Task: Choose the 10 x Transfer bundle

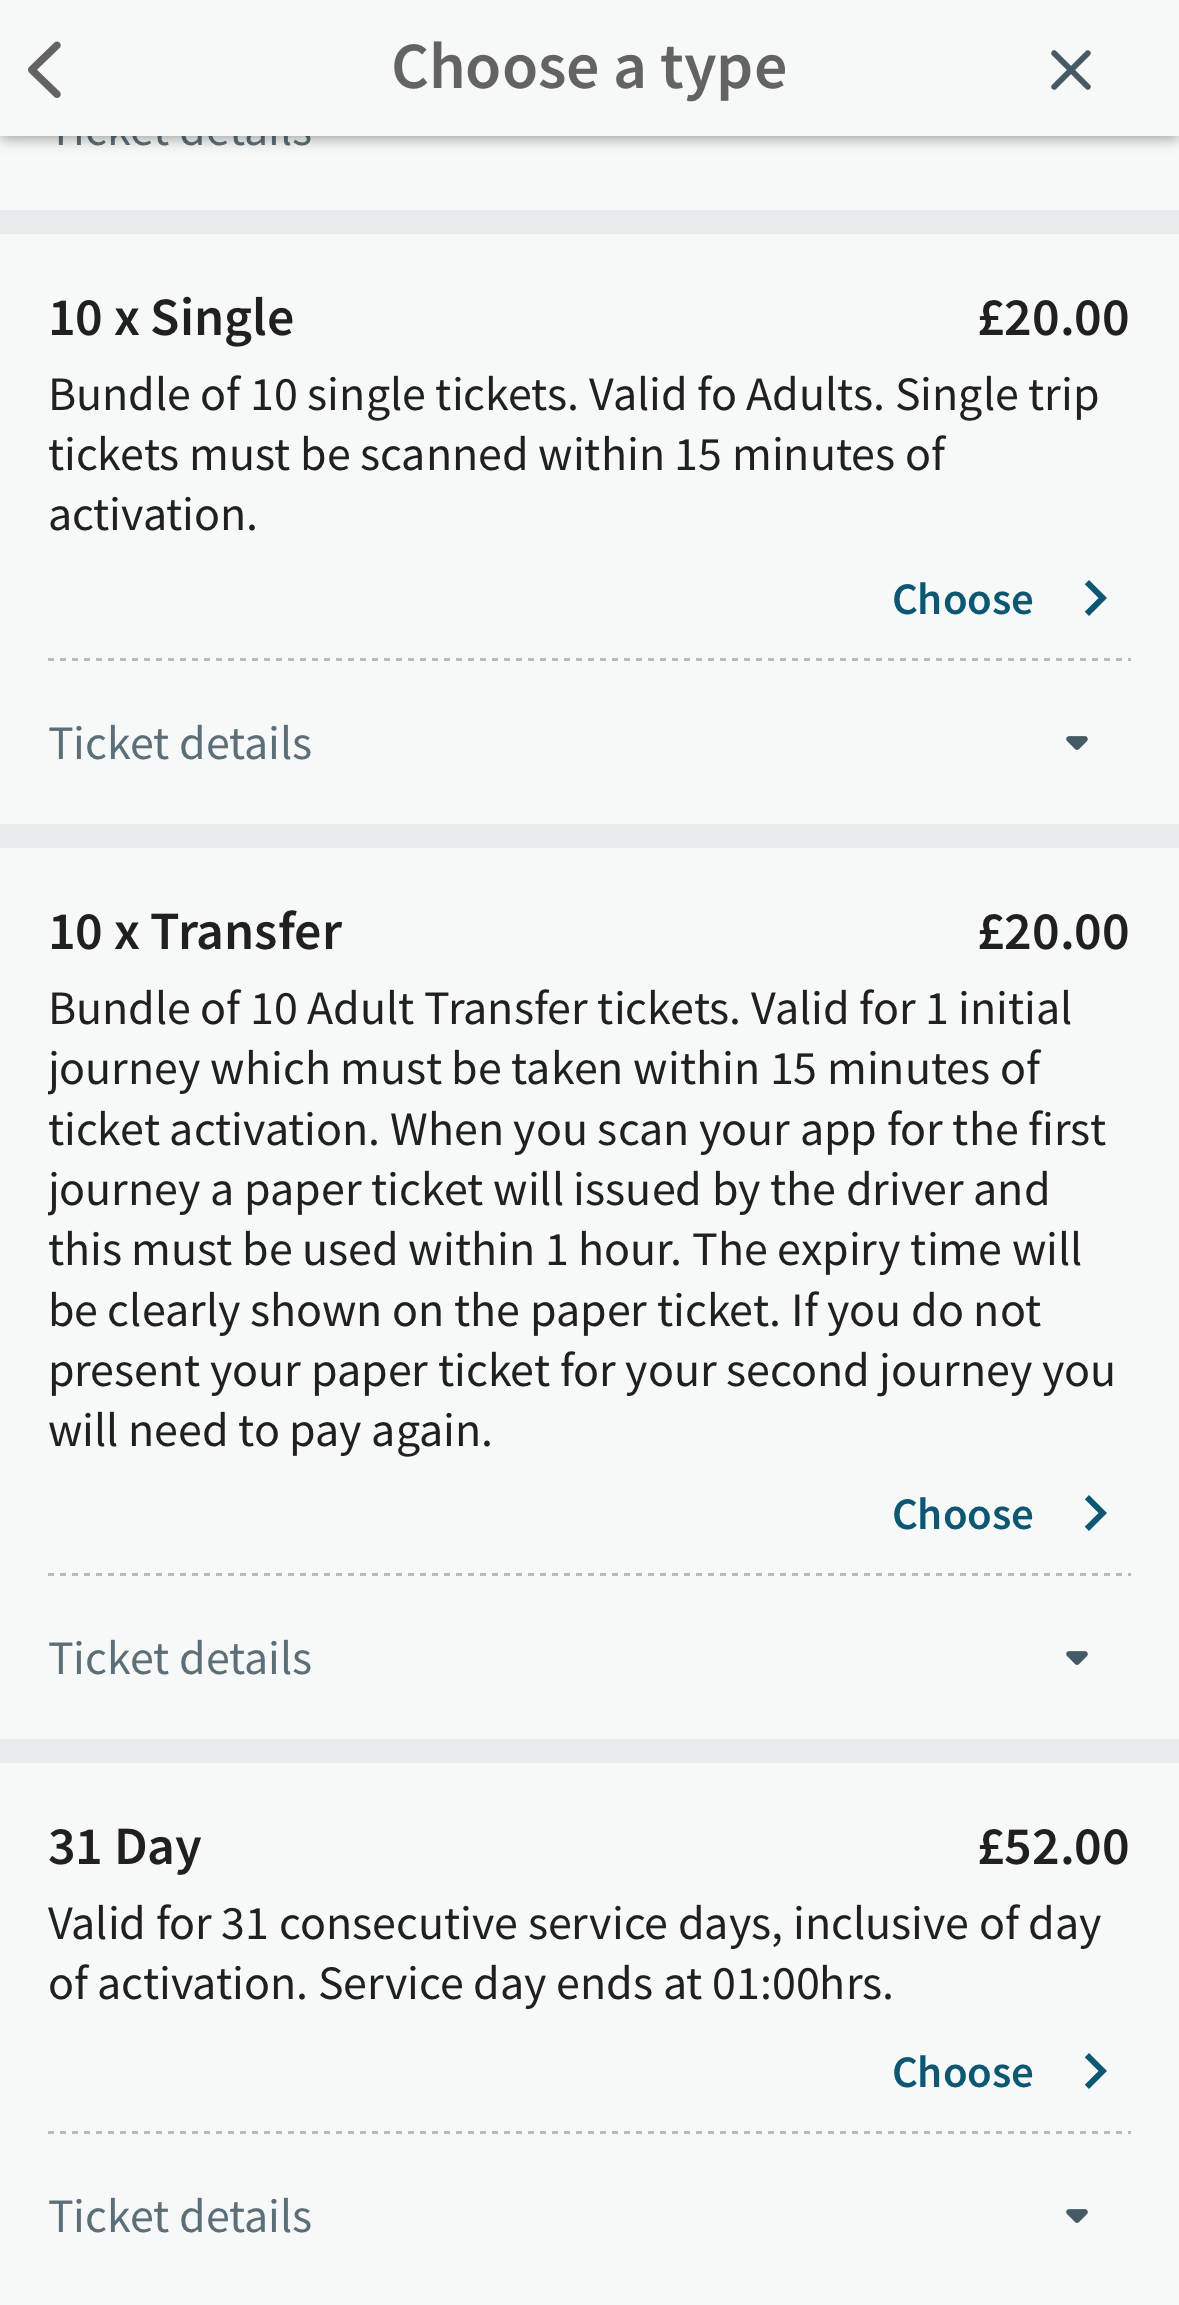Action: 962,1515
